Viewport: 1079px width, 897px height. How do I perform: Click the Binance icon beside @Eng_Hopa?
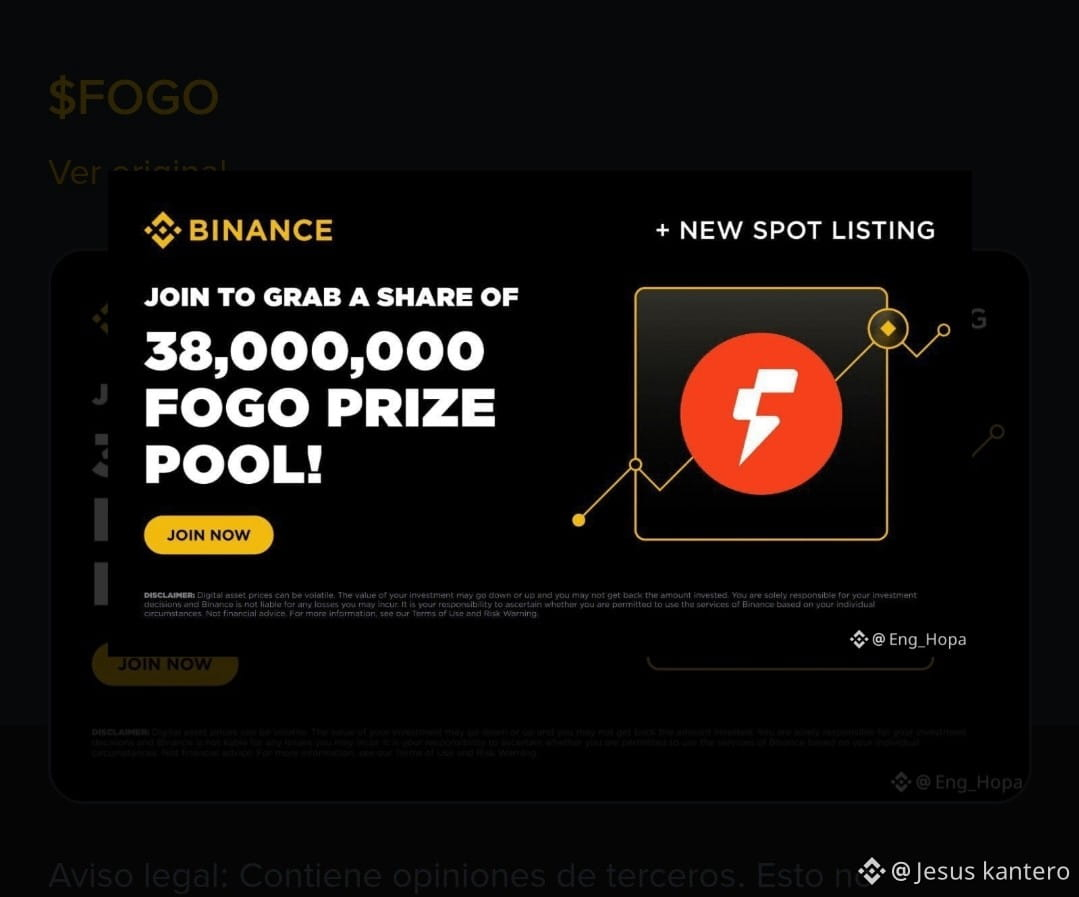click(x=859, y=639)
